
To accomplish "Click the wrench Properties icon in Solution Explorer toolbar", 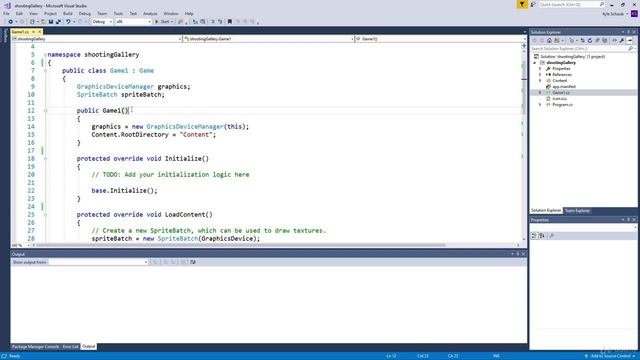I will pyautogui.click(x=622, y=40).
